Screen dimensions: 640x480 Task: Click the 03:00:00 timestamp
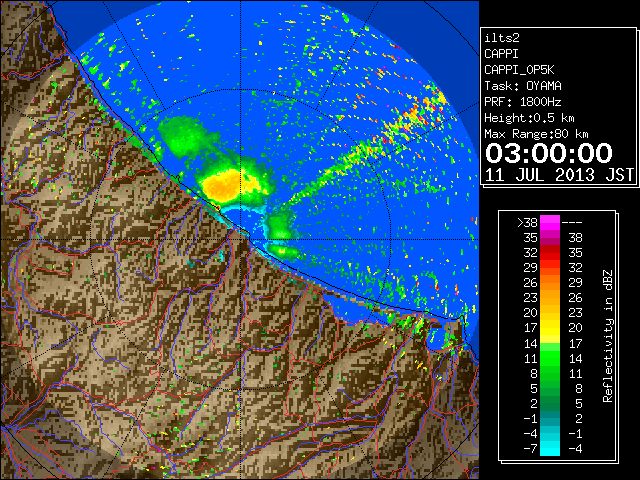[x=549, y=153]
